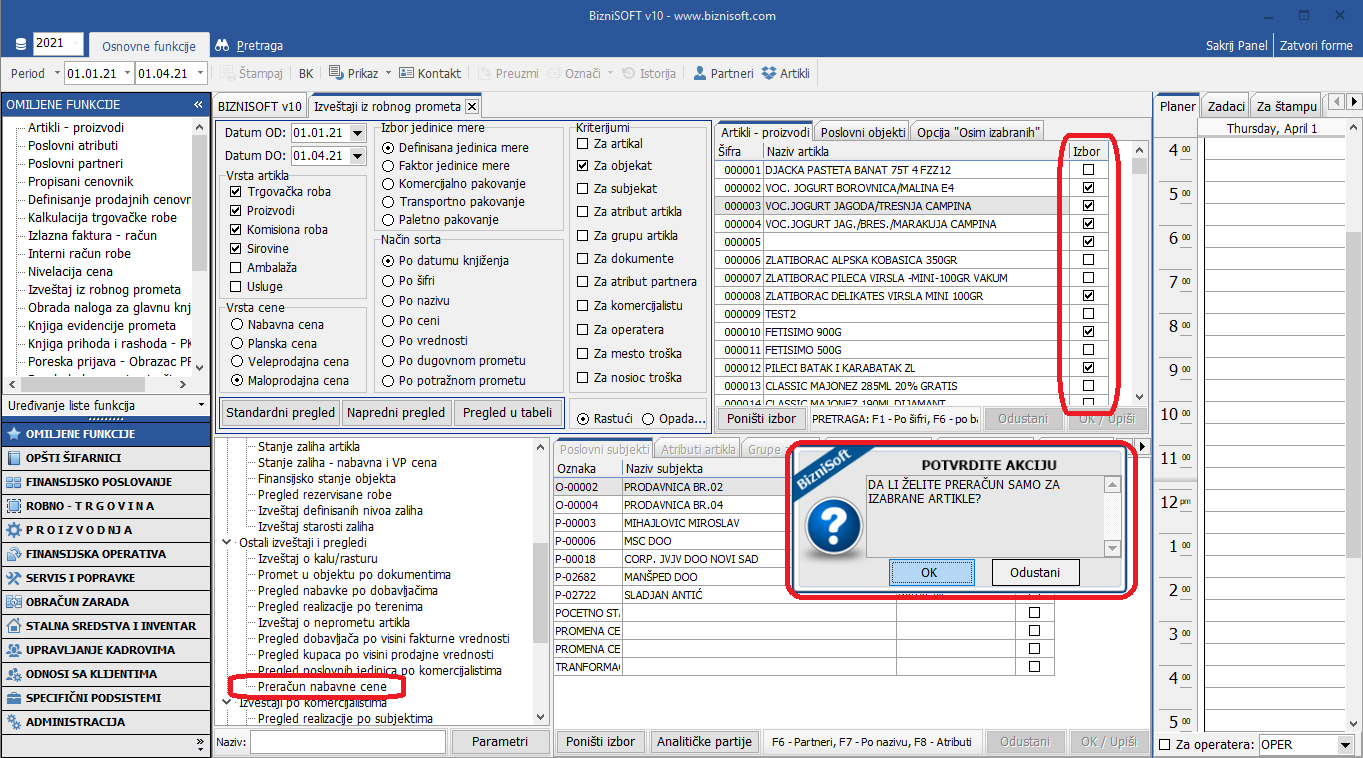Select Faktor jedinice mere radio option
Screen dimensions: 1363x758
tap(389, 166)
